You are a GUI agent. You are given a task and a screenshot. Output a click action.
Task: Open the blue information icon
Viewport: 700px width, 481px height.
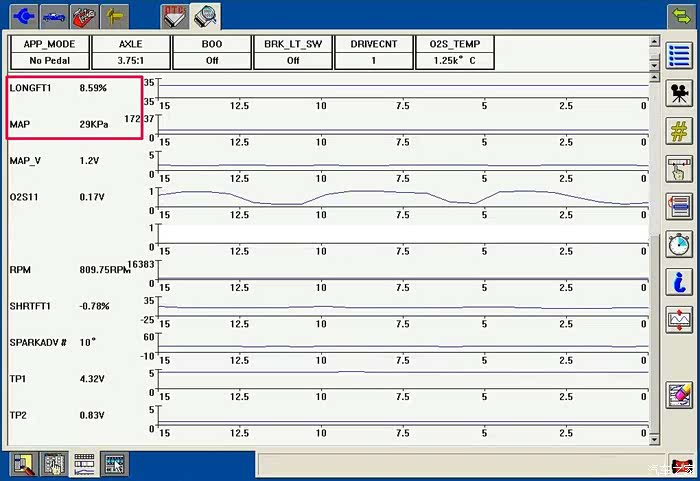click(x=680, y=282)
